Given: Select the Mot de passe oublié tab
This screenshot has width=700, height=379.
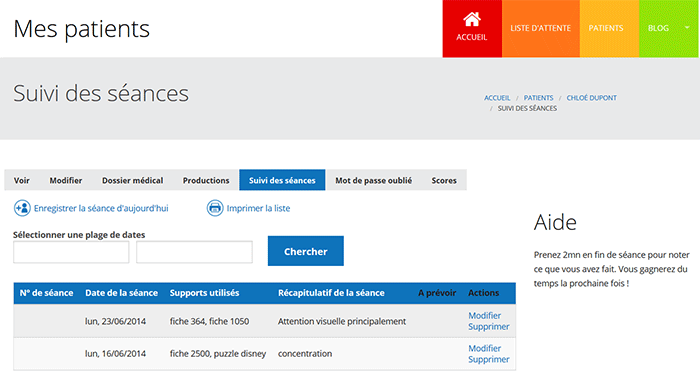Looking at the screenshot, I should pos(373,180).
